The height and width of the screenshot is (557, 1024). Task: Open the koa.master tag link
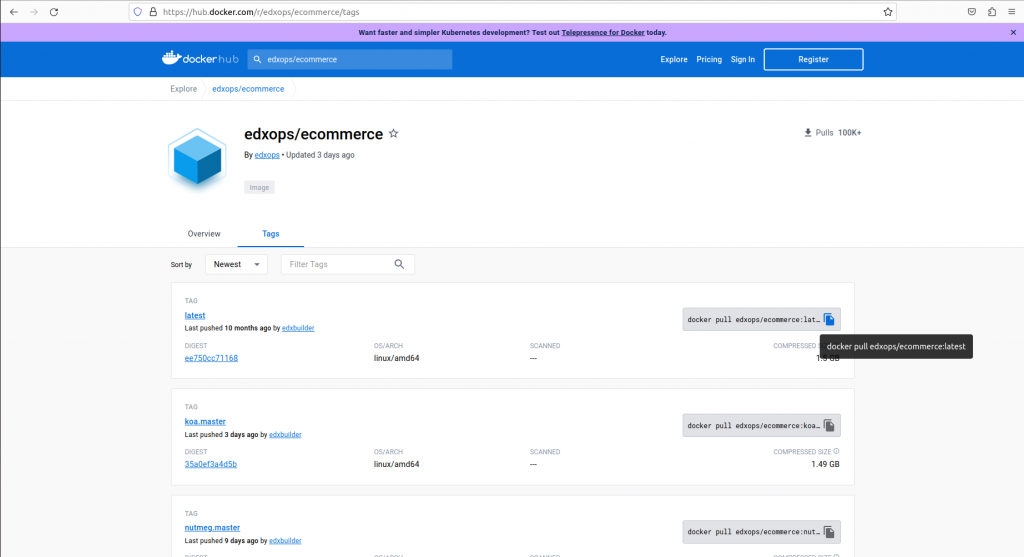coord(205,422)
